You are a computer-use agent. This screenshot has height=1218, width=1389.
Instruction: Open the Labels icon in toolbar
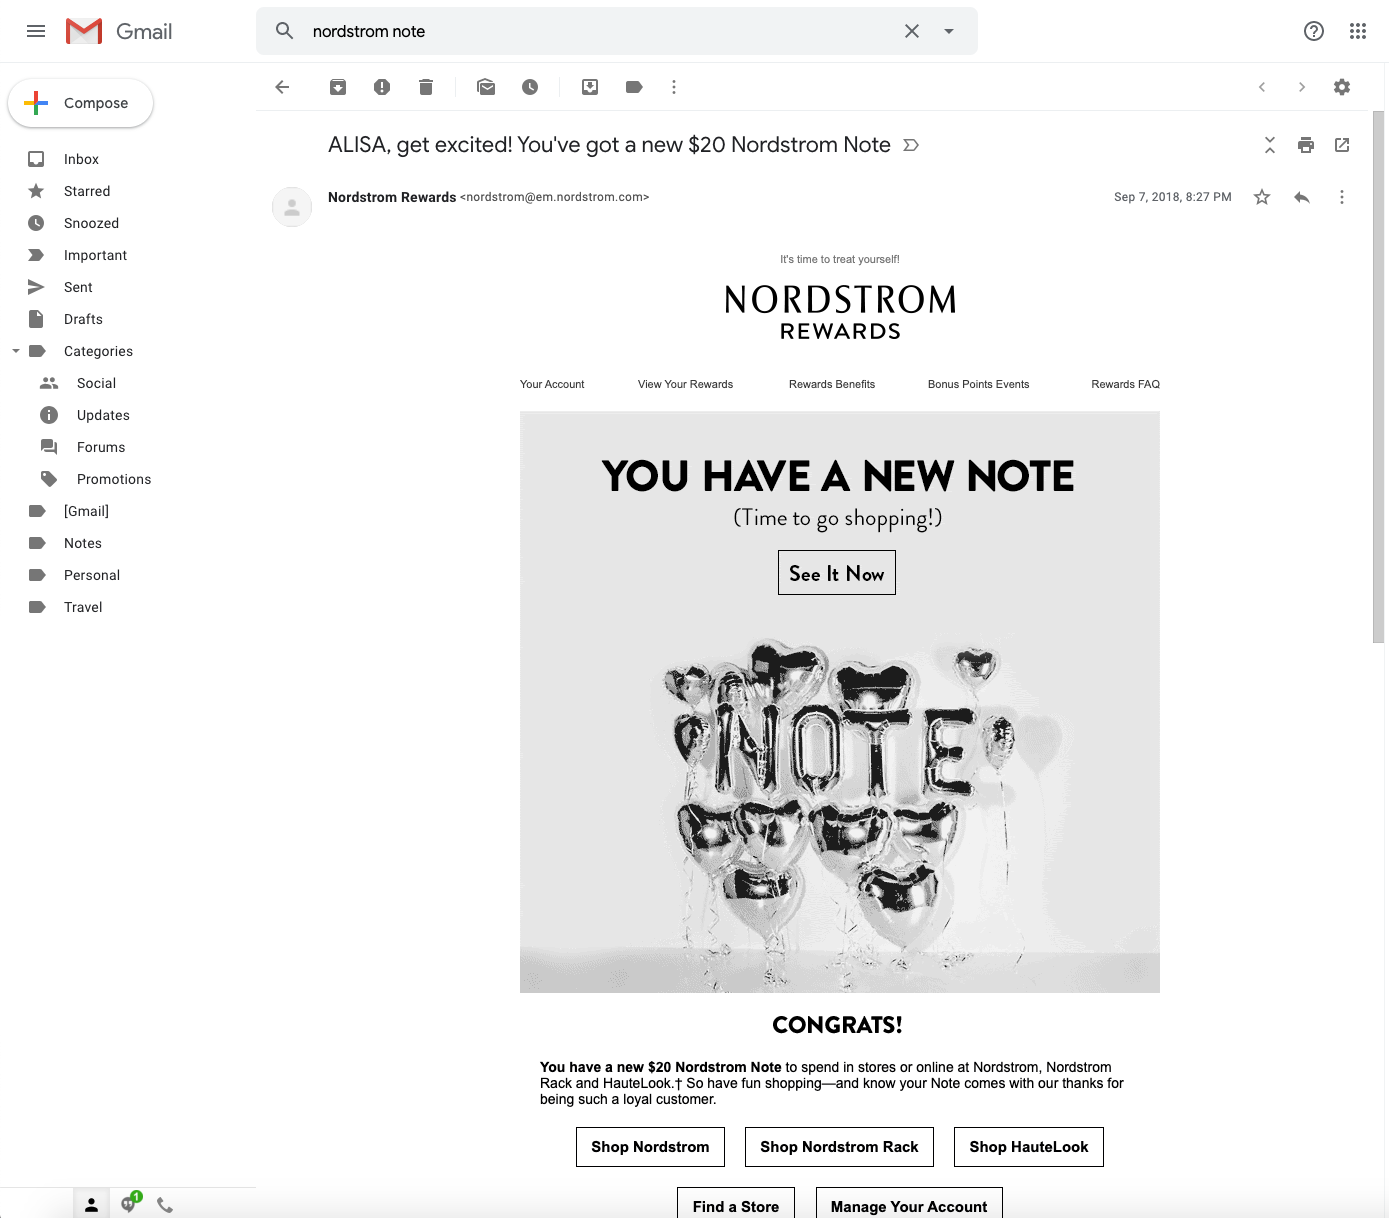634,87
